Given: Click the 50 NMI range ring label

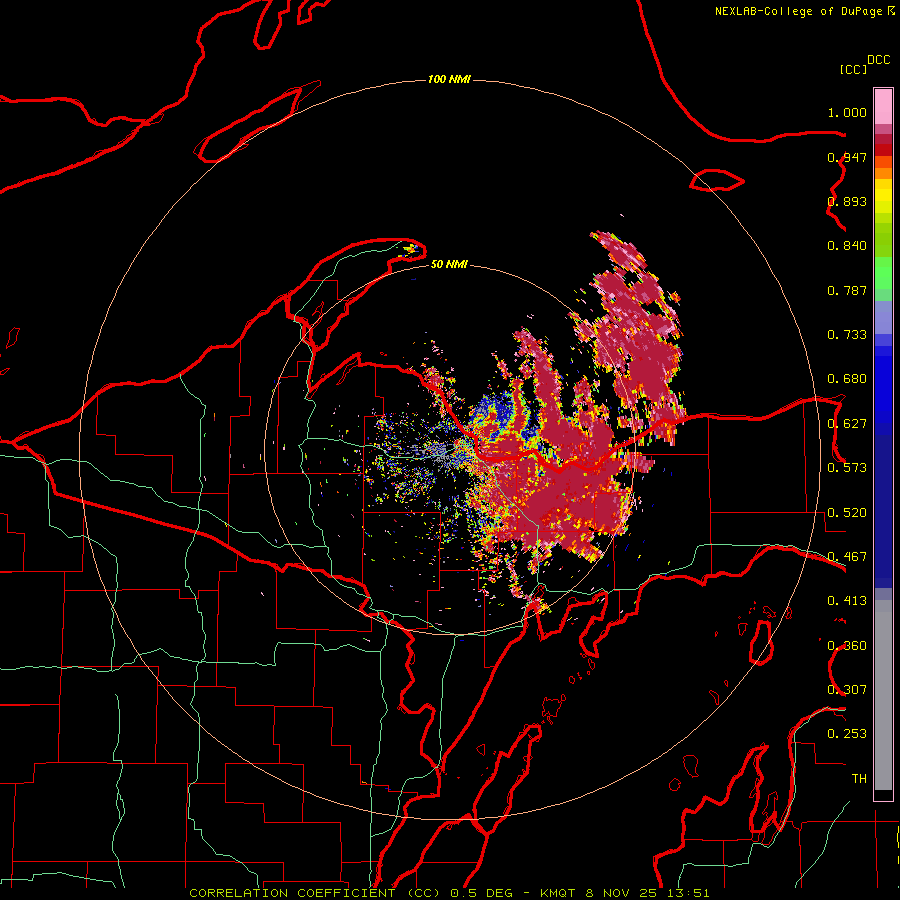Looking at the screenshot, I should [x=449, y=264].
